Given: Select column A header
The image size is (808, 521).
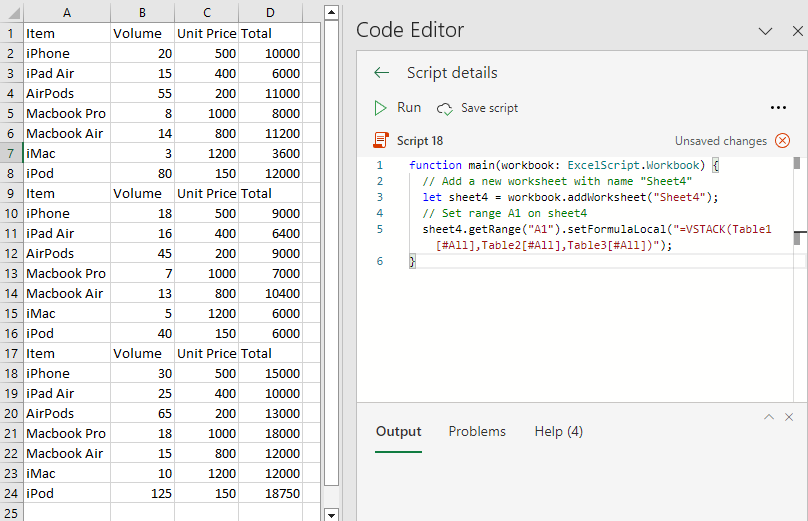Looking at the screenshot, I should click(x=67, y=13).
